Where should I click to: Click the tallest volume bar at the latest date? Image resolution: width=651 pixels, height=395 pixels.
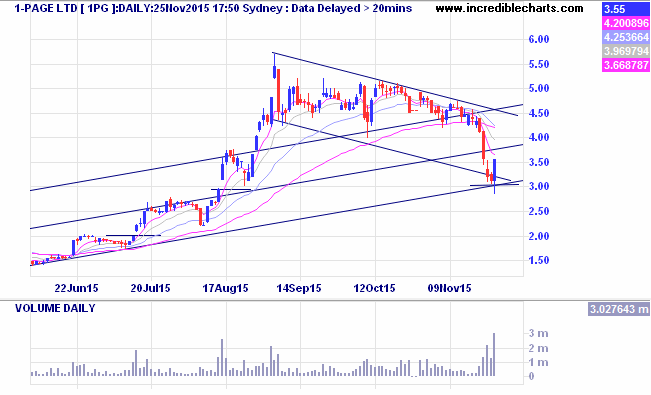tap(494, 355)
